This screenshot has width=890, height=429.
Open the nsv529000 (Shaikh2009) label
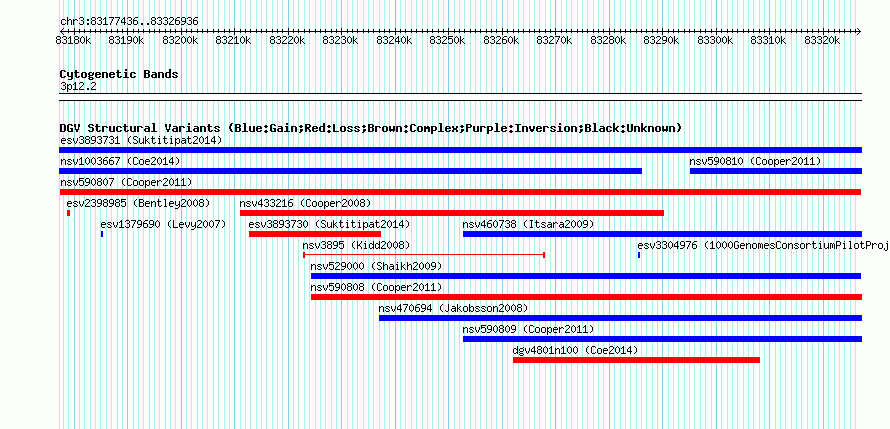pyautogui.click(x=376, y=266)
